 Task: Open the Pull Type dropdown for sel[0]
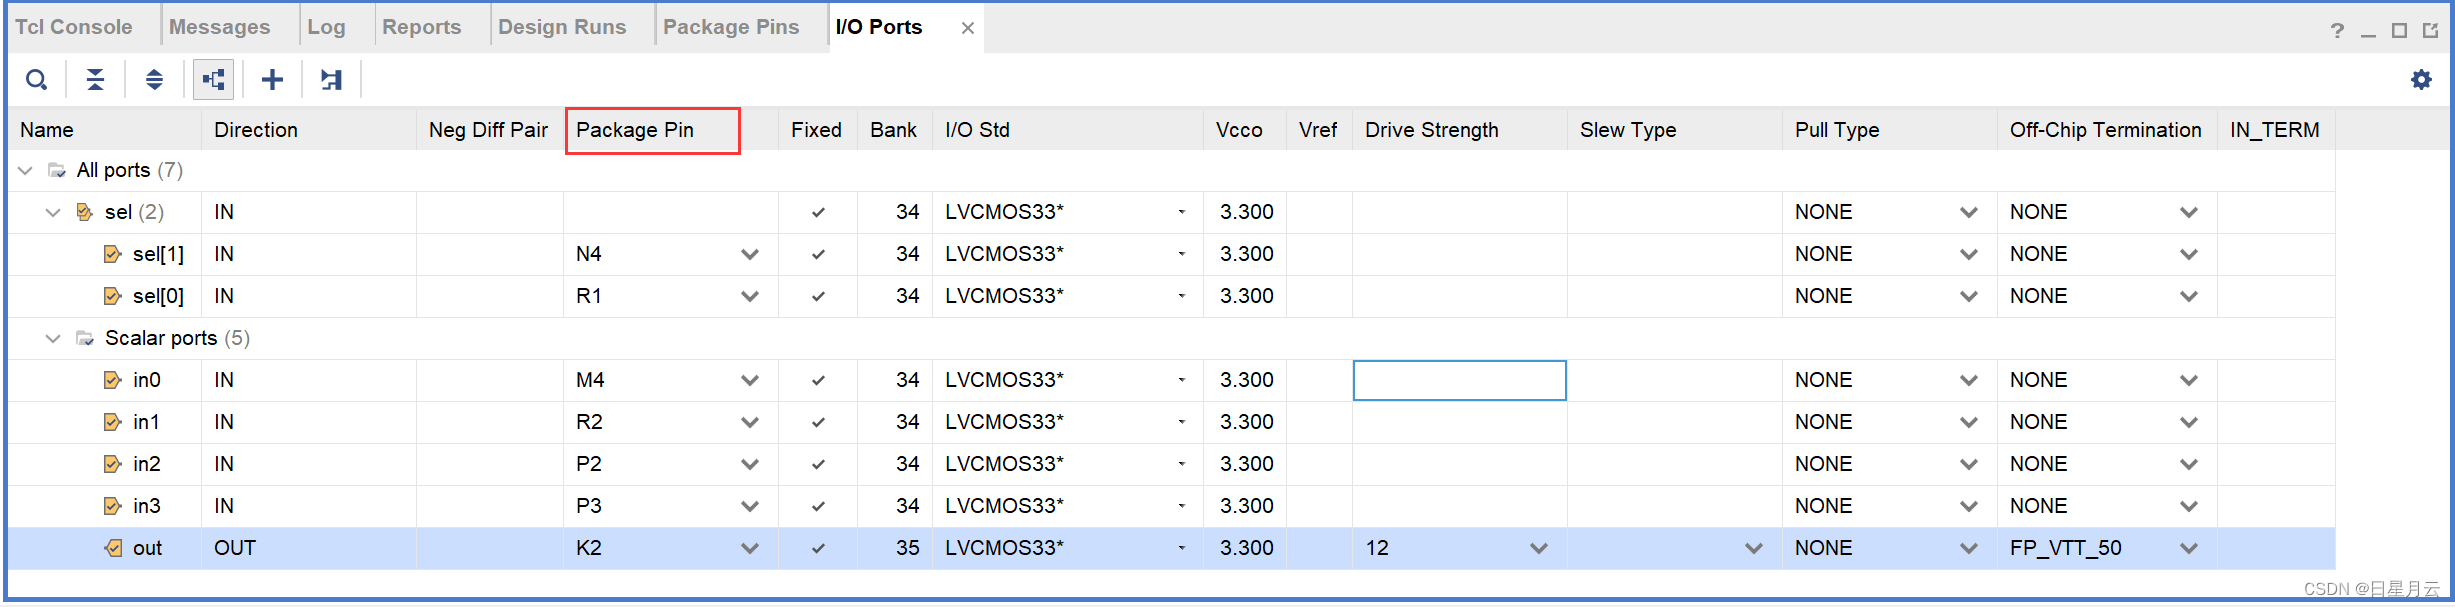click(1968, 296)
